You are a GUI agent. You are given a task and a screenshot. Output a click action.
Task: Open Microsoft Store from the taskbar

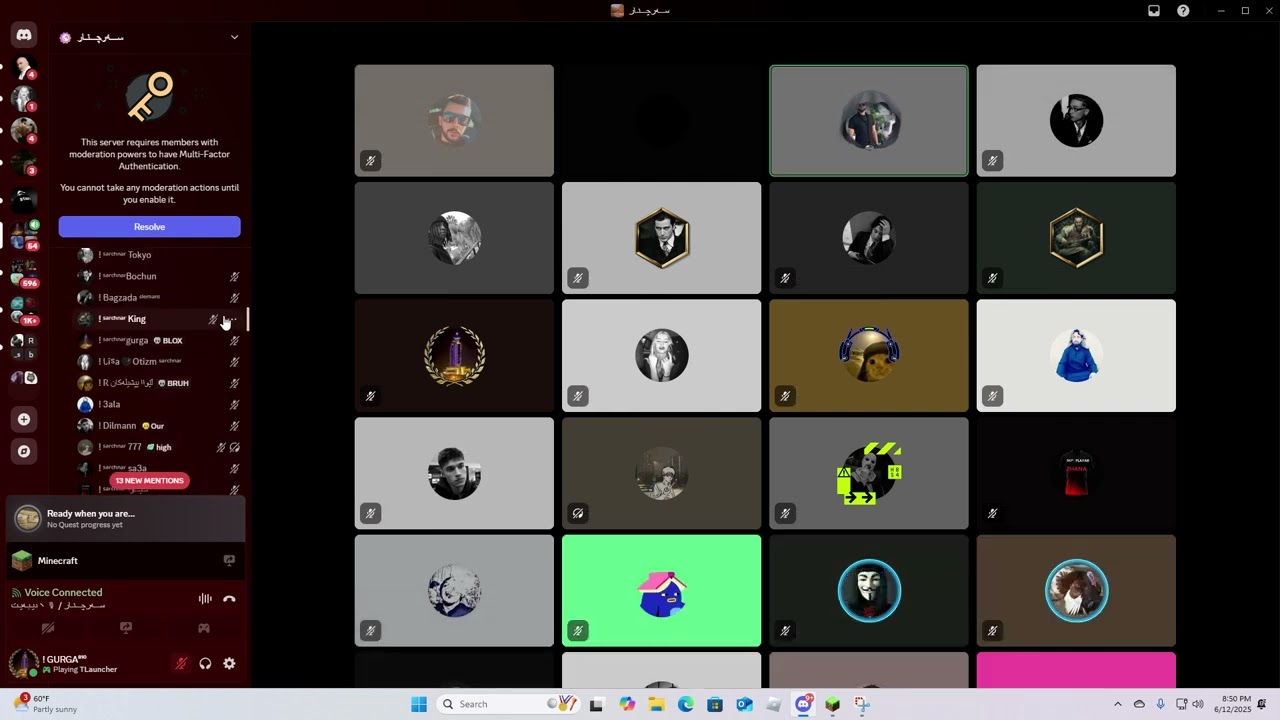pos(715,704)
